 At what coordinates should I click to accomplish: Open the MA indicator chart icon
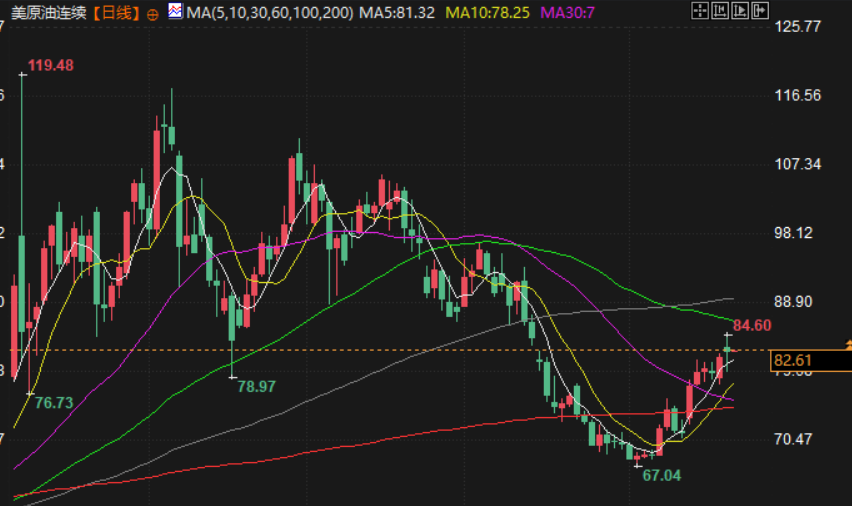point(176,10)
